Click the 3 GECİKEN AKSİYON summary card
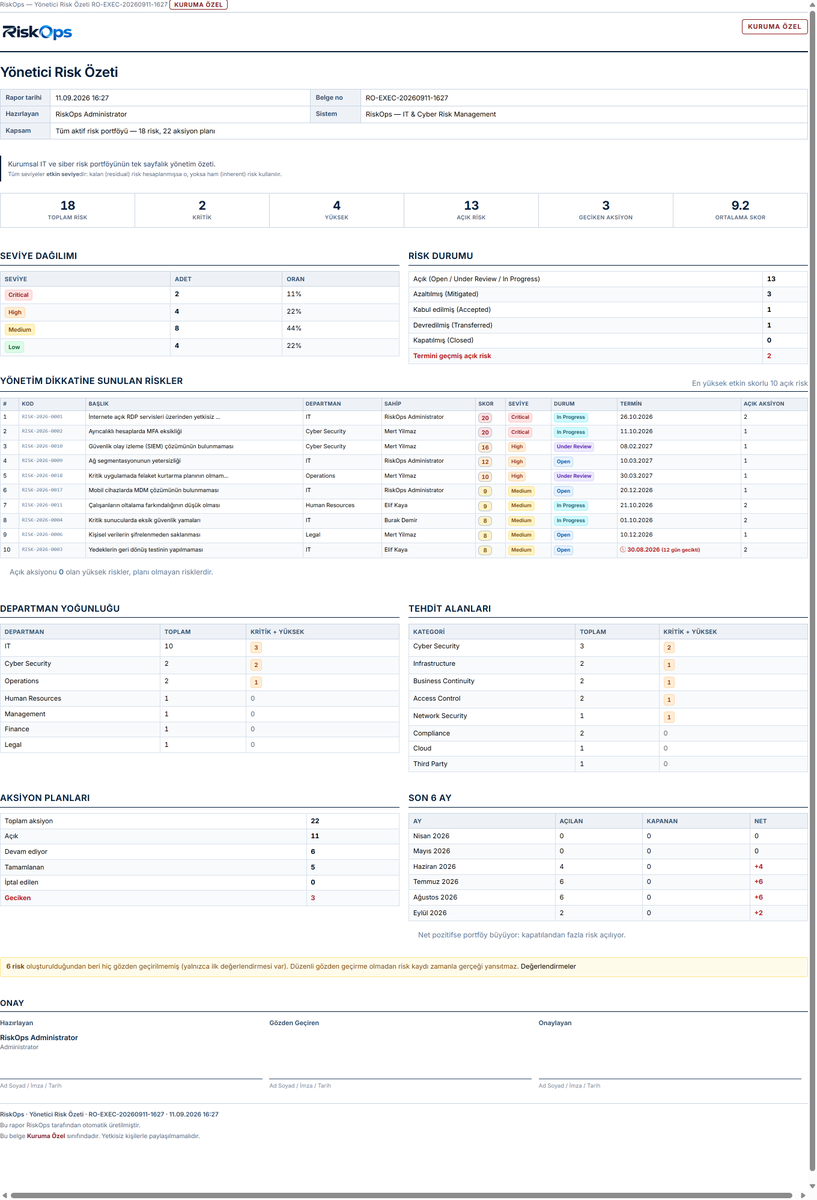This screenshot has height=1200, width=817. pos(606,209)
